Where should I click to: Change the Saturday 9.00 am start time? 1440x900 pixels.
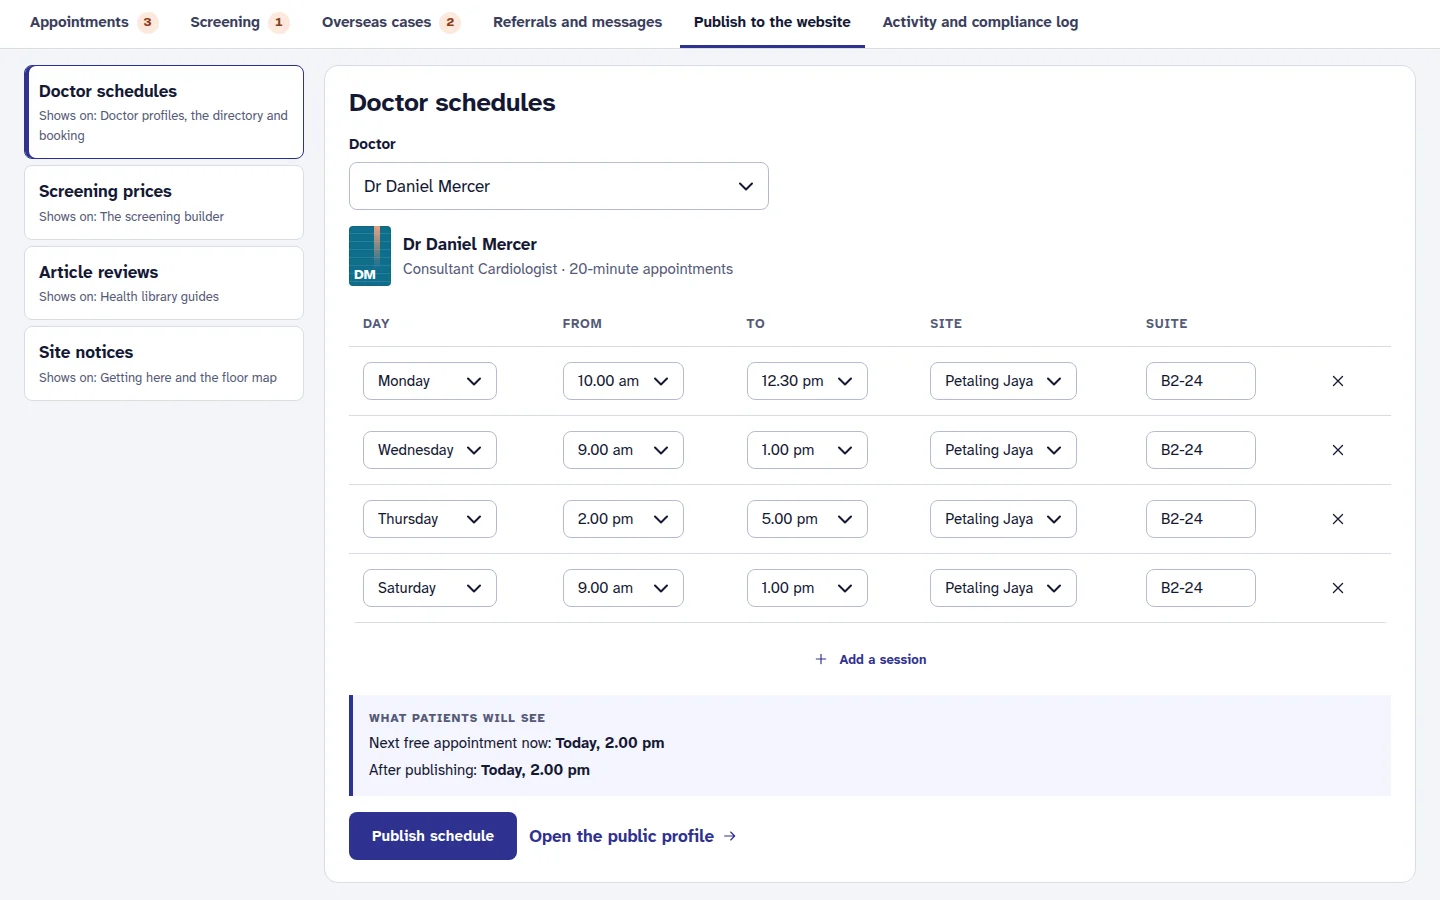point(623,588)
